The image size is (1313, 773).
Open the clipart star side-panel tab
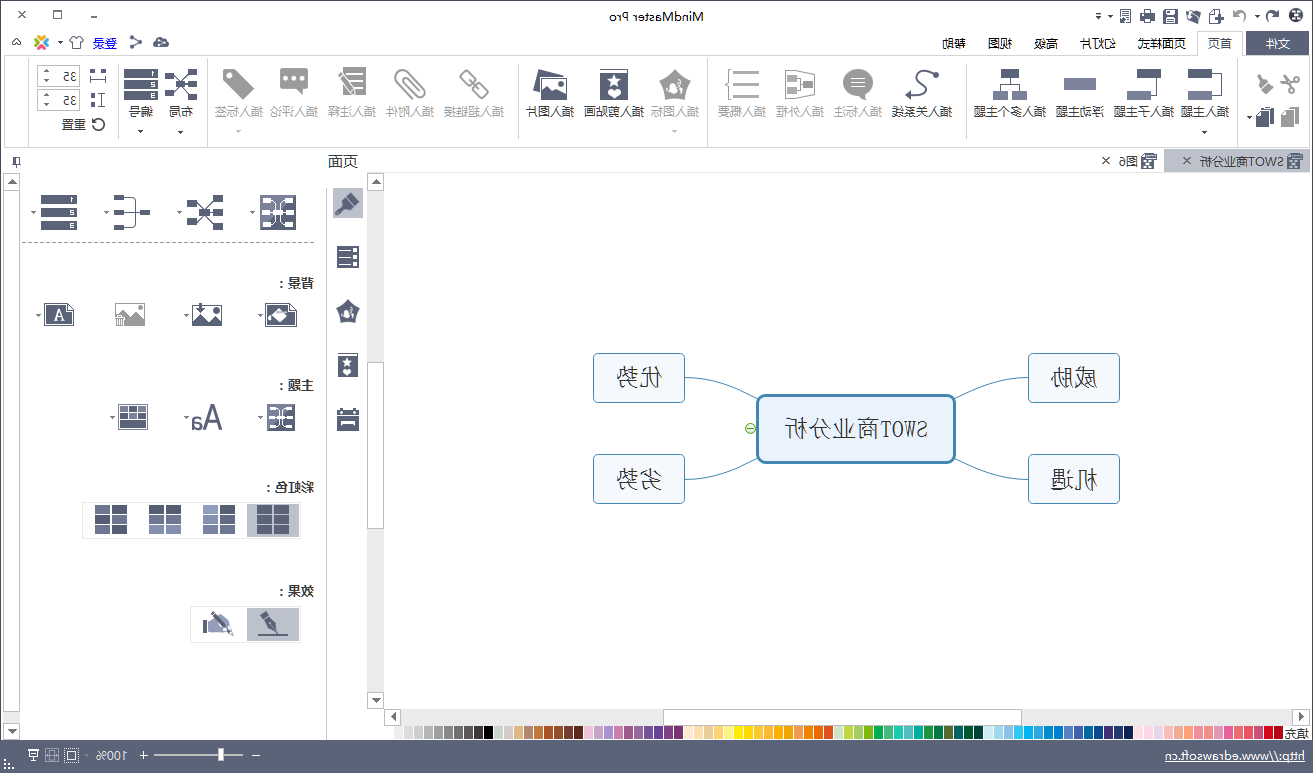(348, 365)
